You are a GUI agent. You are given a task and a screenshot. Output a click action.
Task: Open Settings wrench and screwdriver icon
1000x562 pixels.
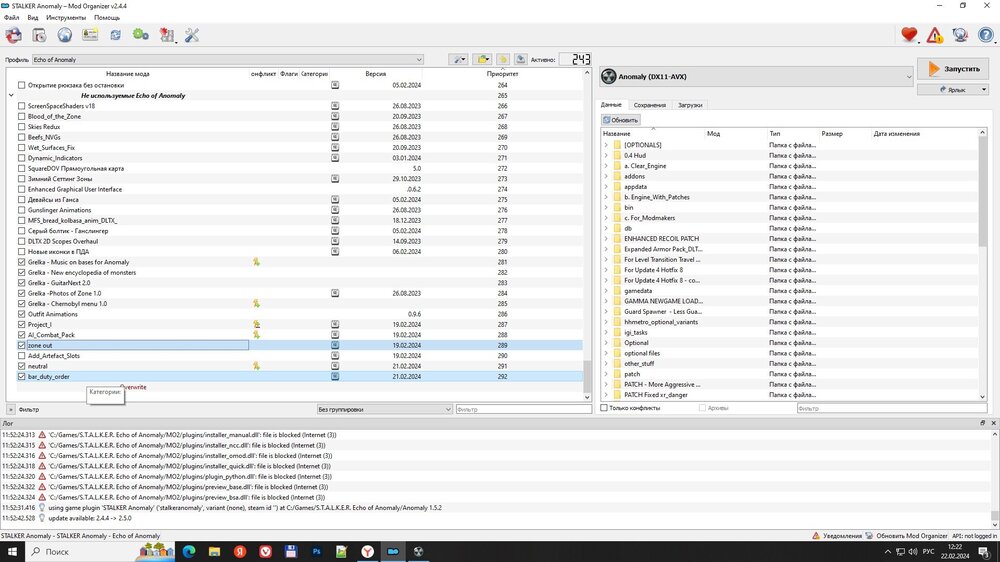click(192, 35)
